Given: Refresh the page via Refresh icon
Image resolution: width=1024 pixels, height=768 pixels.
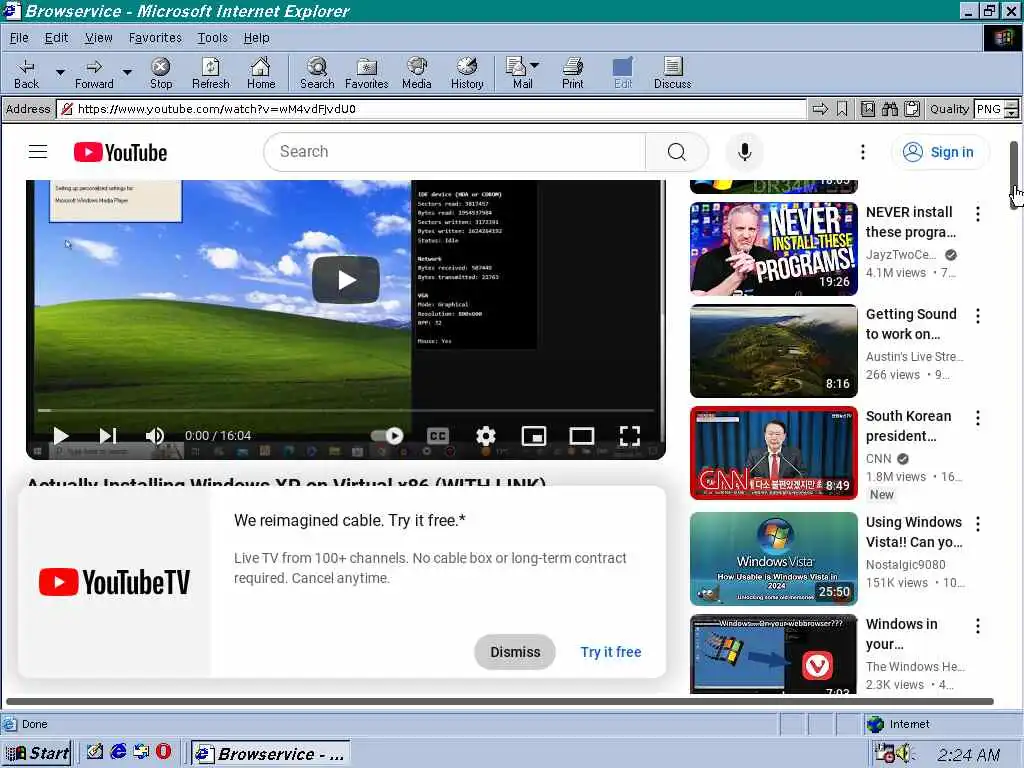Looking at the screenshot, I should coord(210,73).
